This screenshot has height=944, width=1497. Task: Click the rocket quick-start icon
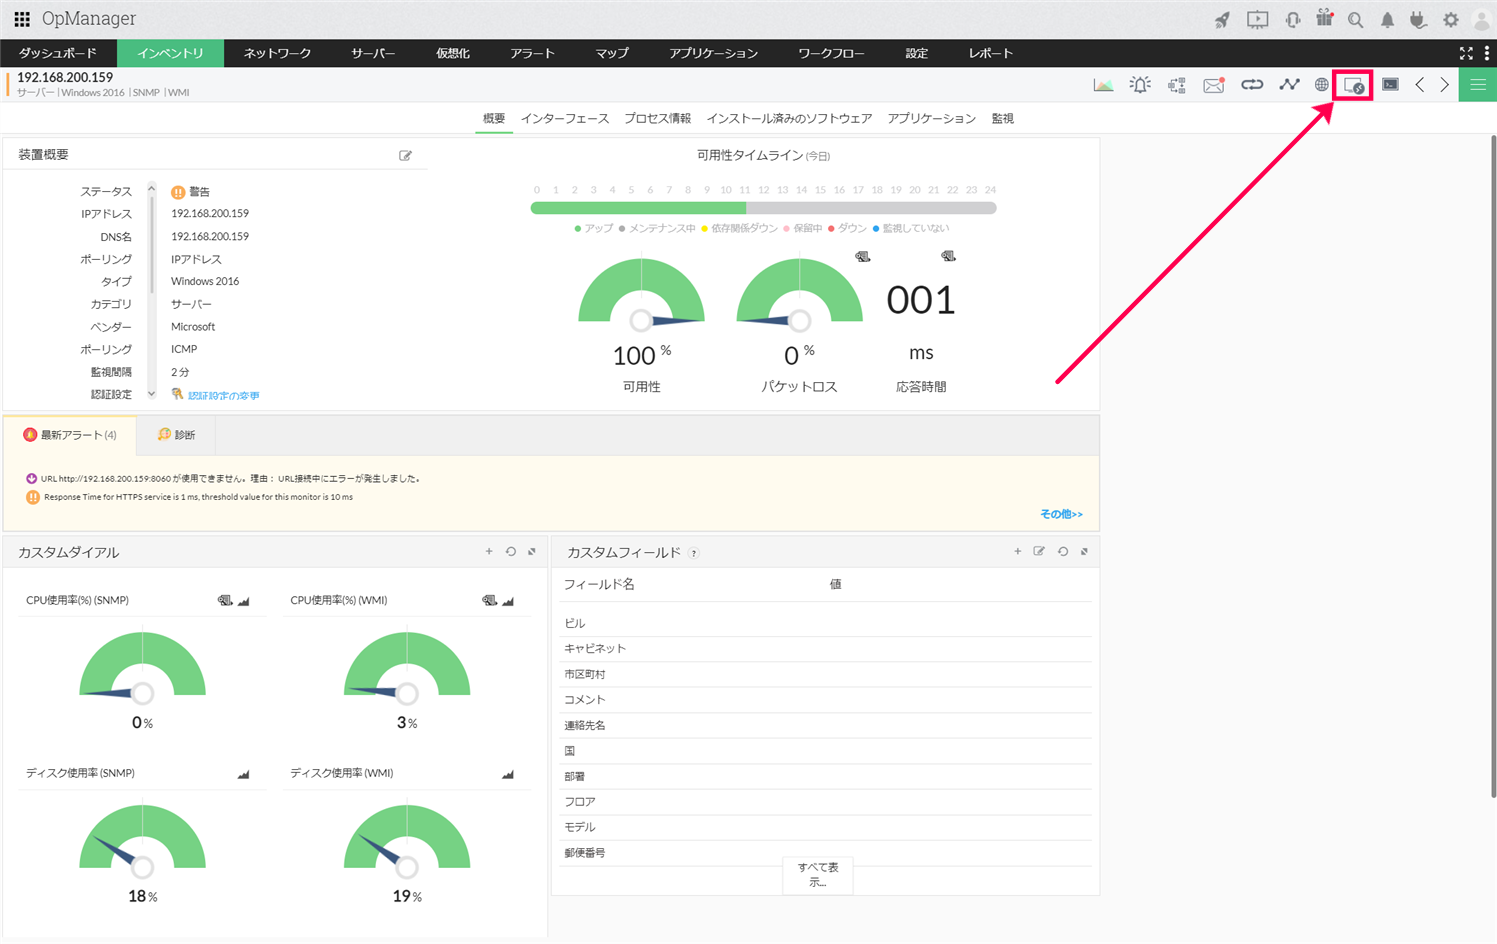(x=1222, y=19)
